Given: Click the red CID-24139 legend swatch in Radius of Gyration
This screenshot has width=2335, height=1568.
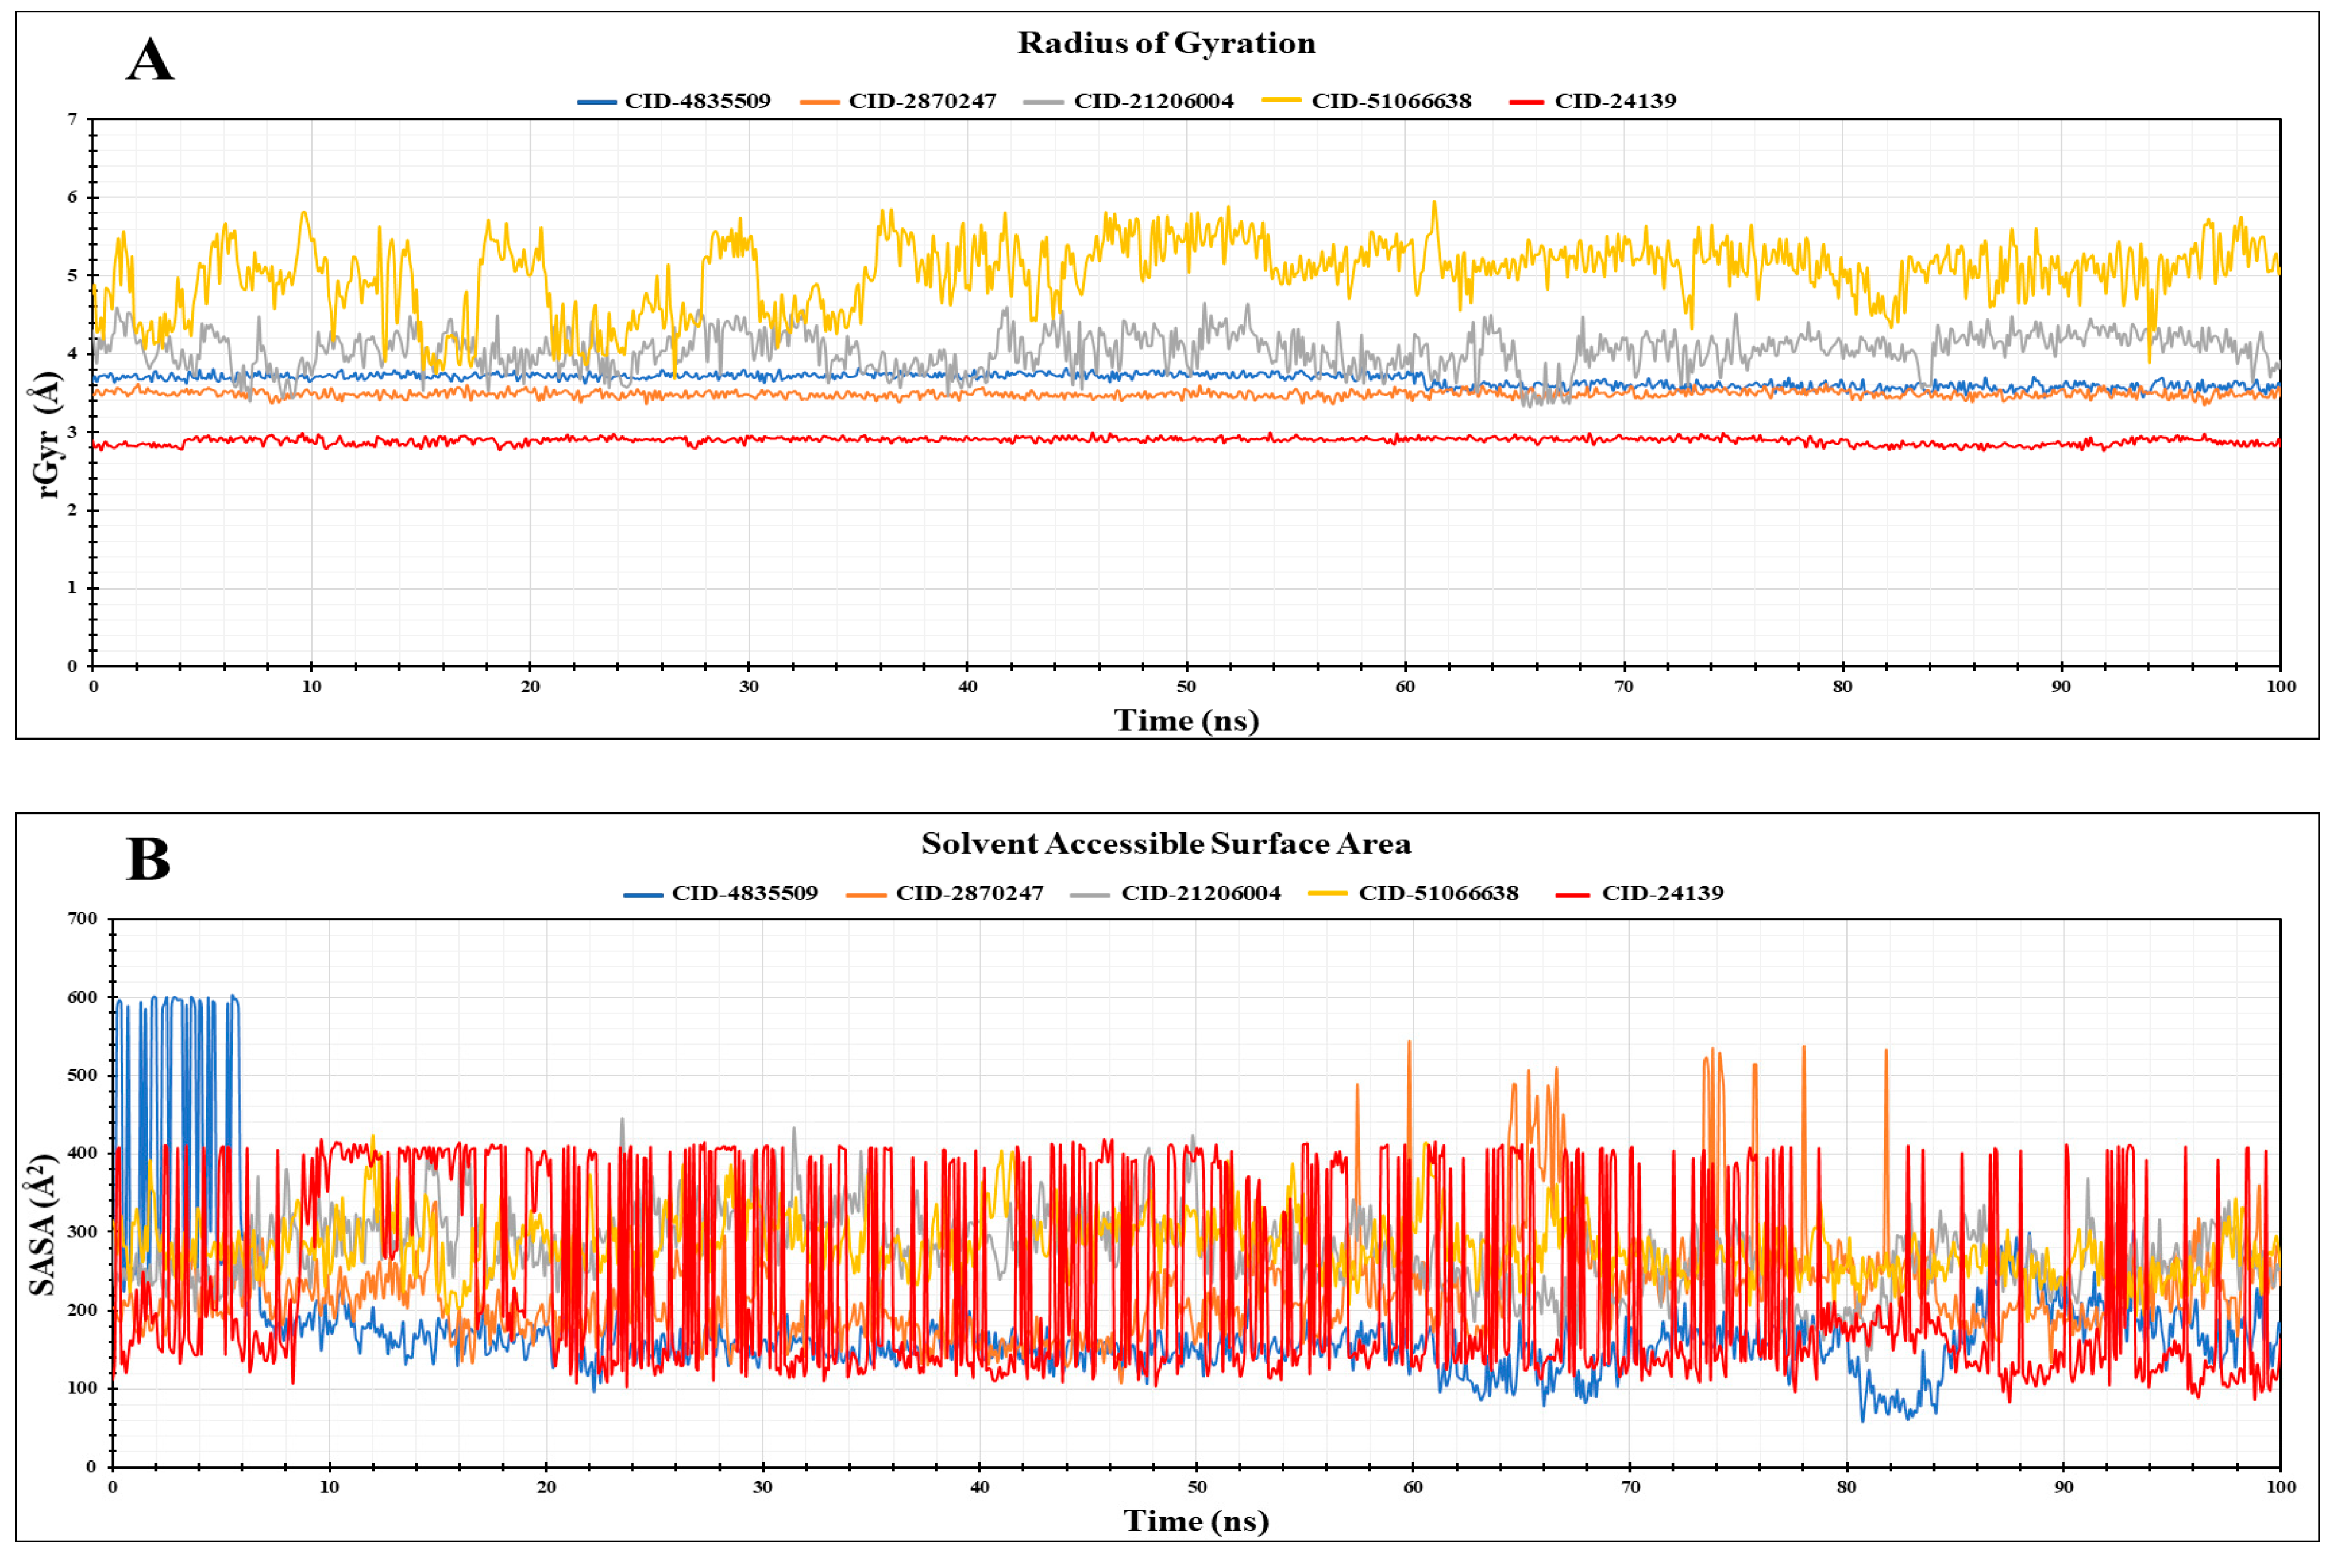Looking at the screenshot, I should (x=1526, y=102).
